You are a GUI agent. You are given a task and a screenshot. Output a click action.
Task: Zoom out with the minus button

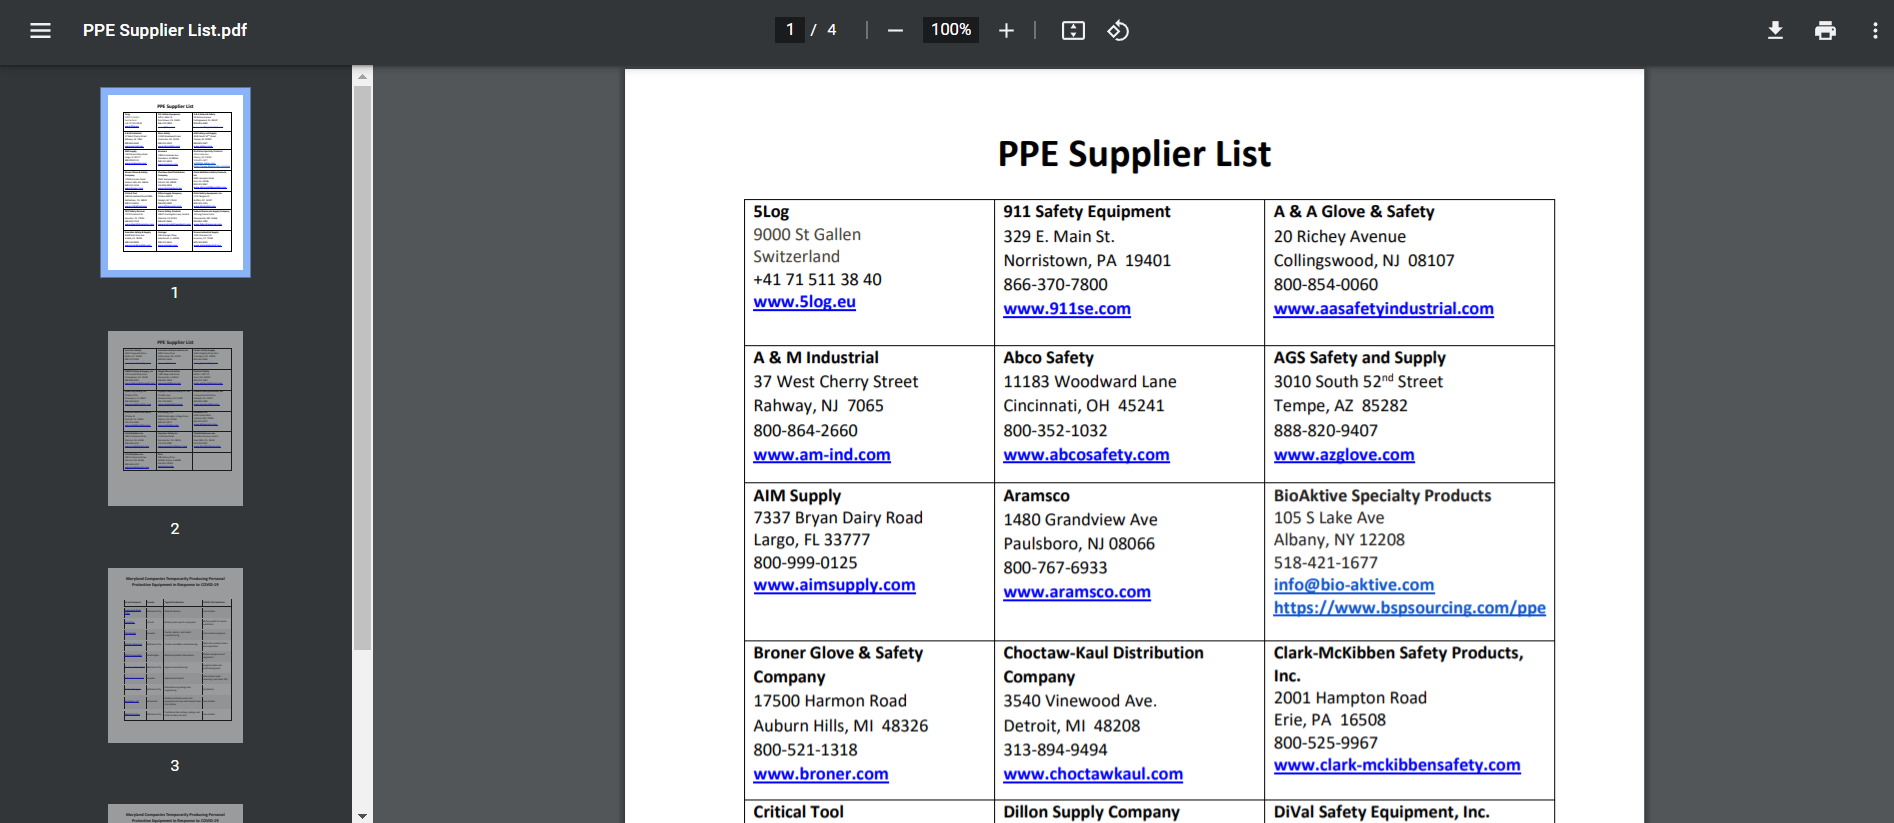(x=895, y=31)
